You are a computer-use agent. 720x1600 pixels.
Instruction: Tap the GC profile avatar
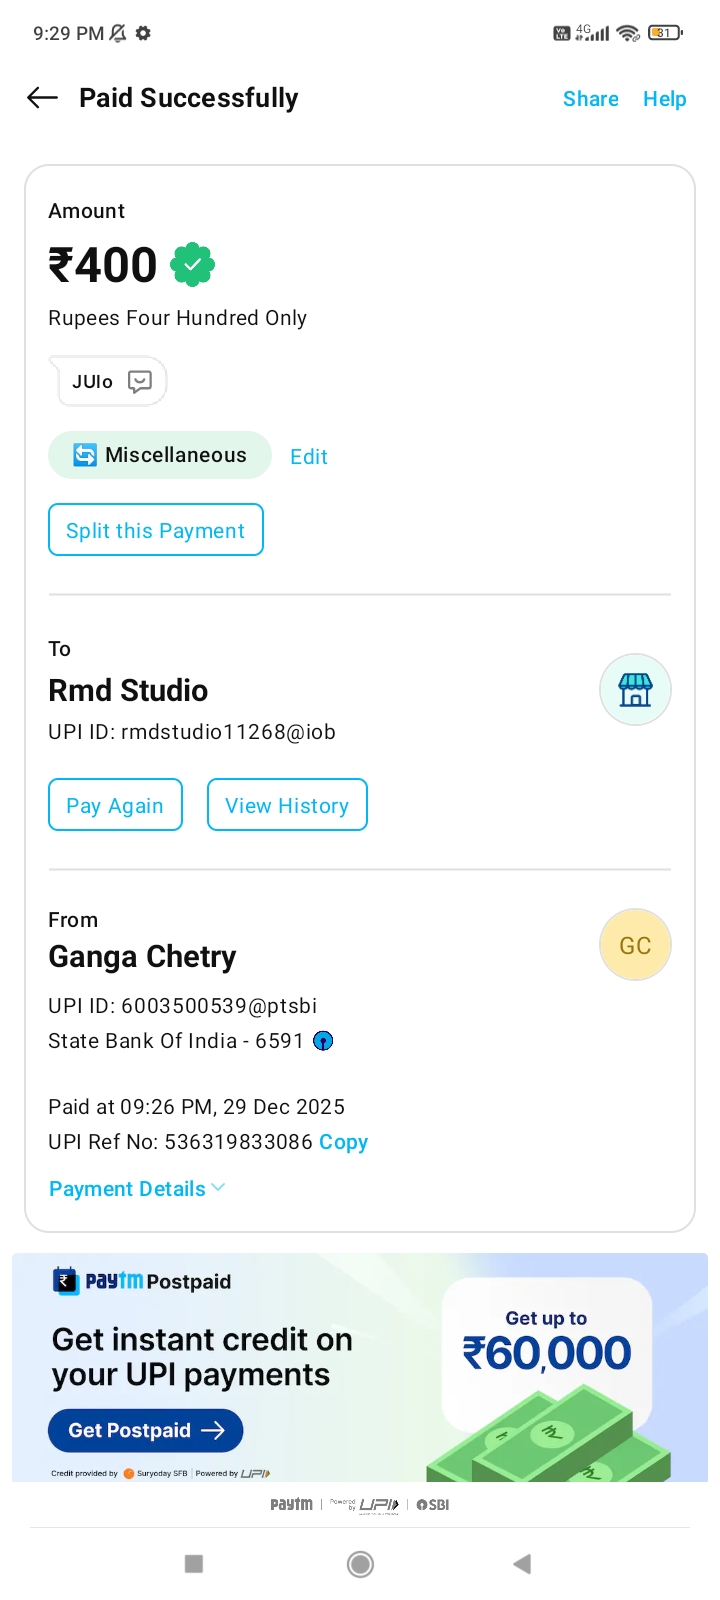point(635,945)
